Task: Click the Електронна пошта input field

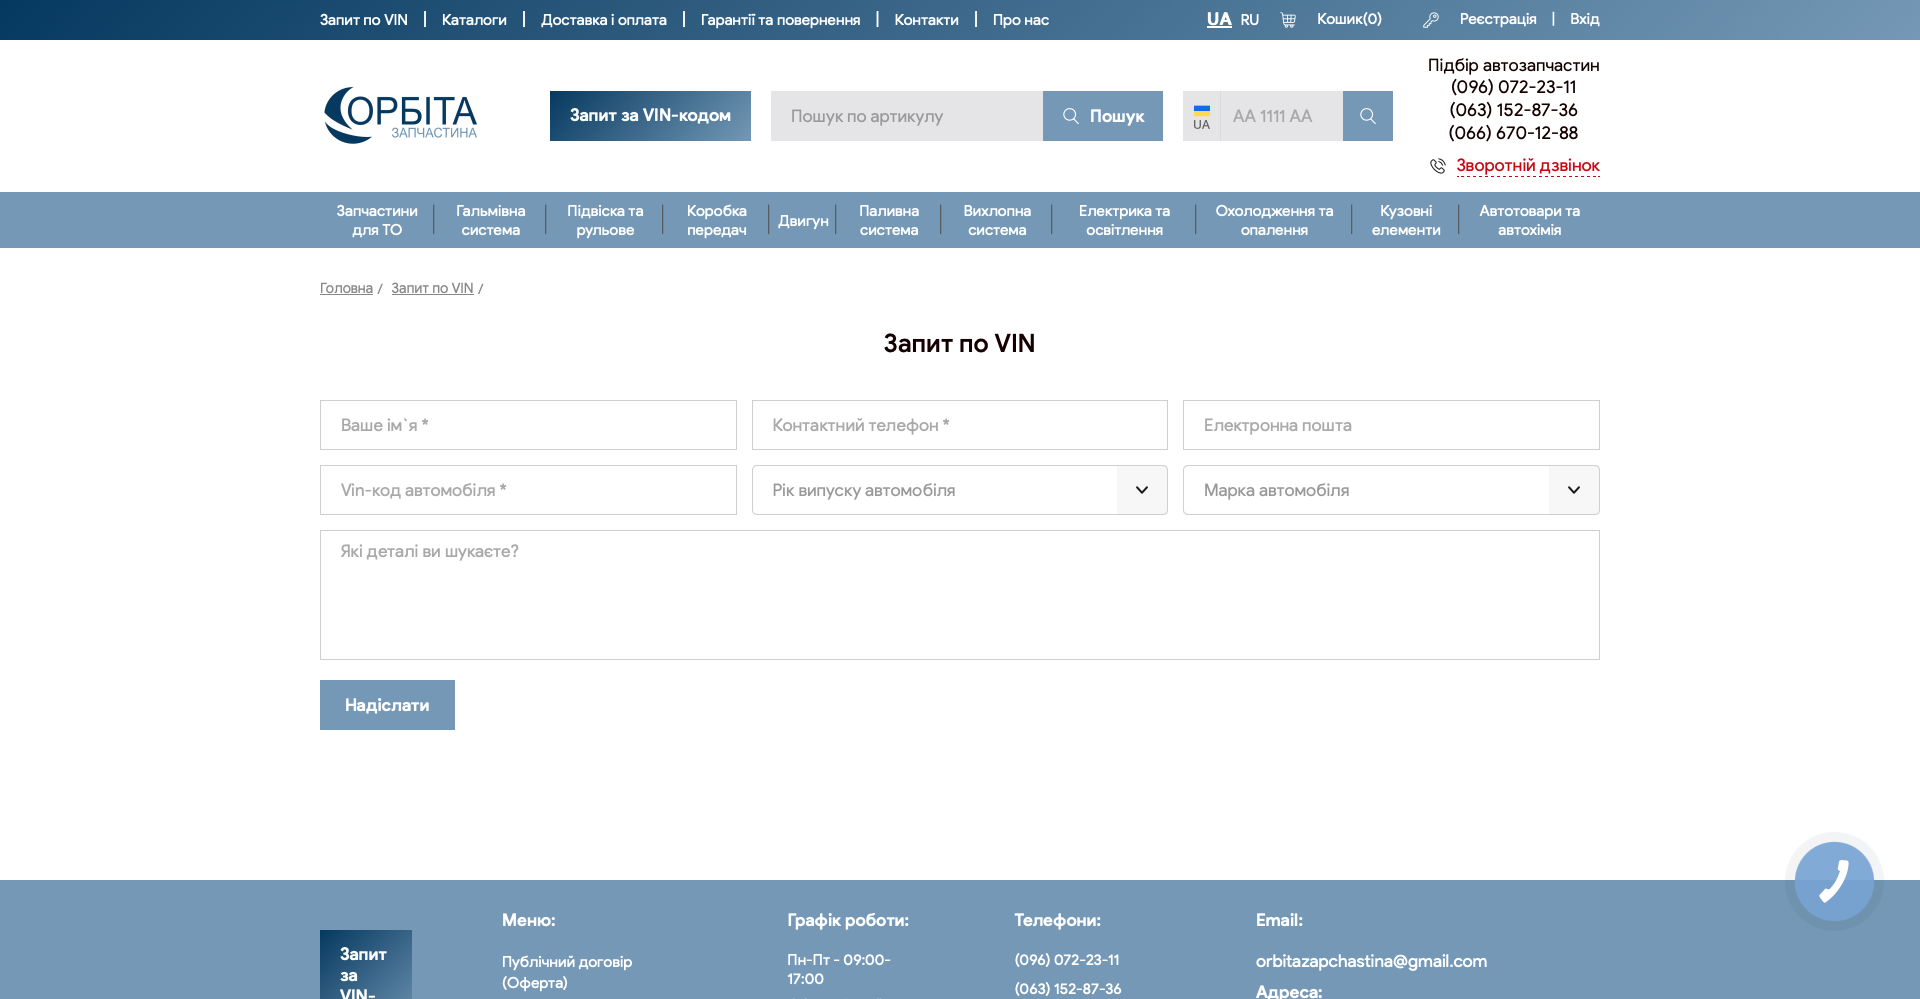Action: click(1391, 425)
